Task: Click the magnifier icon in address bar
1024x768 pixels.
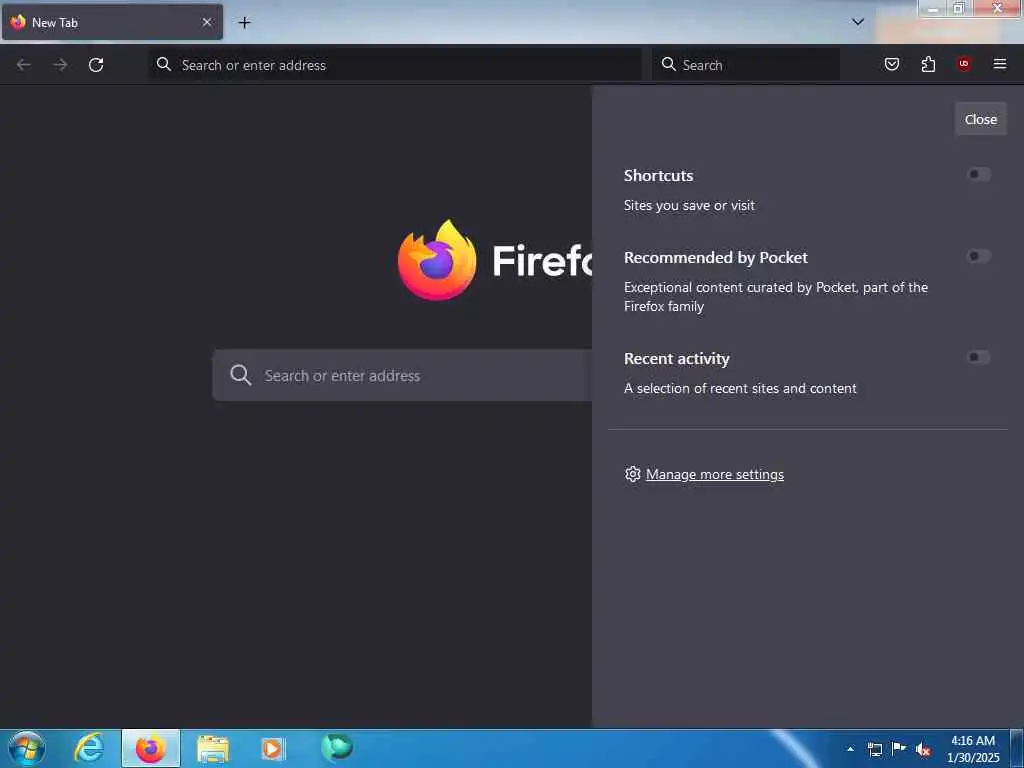Action: 164,64
